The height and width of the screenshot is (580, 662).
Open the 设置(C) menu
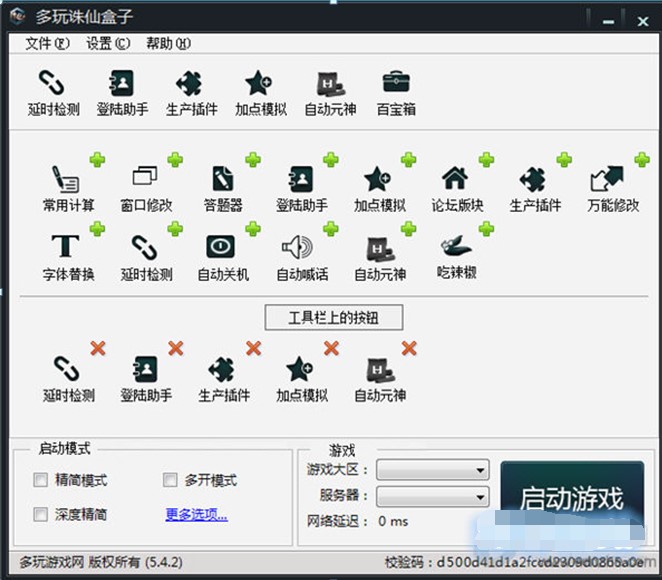[x=108, y=43]
